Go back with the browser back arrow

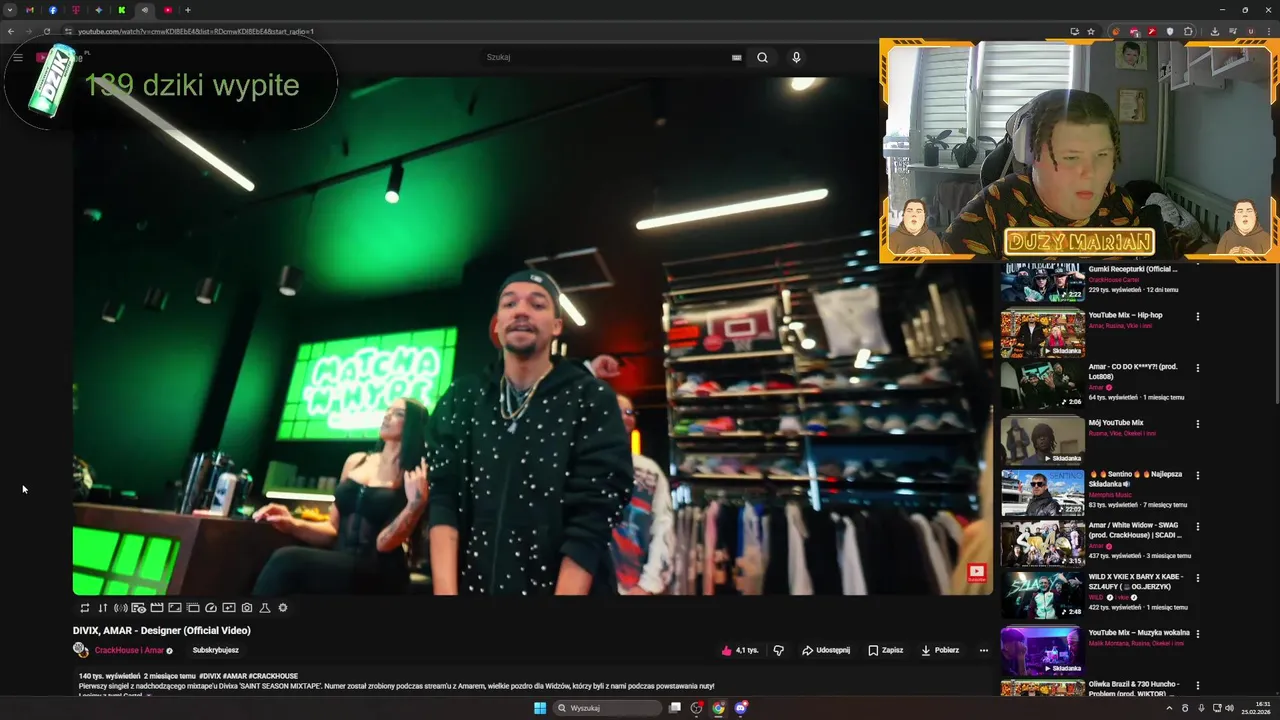click(11, 31)
